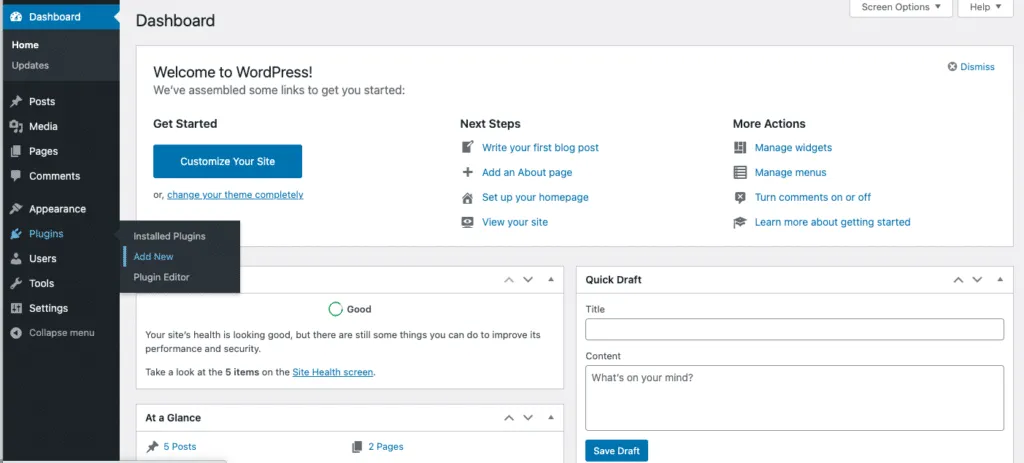Collapse the Quick Draft panel toggle arrow
Screen dimensions: 1024x463
[x=999, y=280]
